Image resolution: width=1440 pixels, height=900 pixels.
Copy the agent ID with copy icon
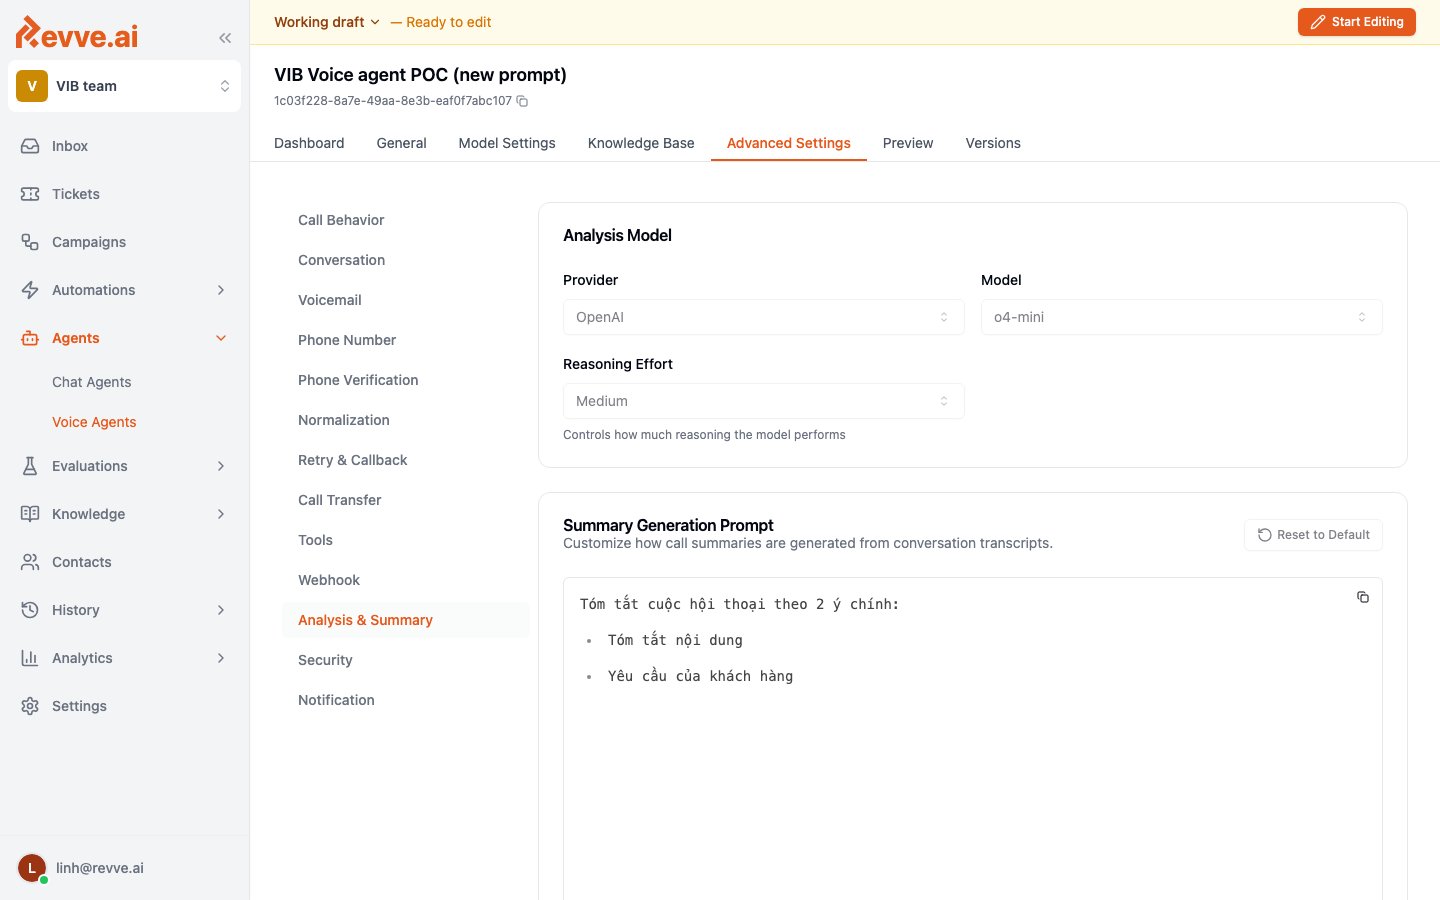point(522,101)
